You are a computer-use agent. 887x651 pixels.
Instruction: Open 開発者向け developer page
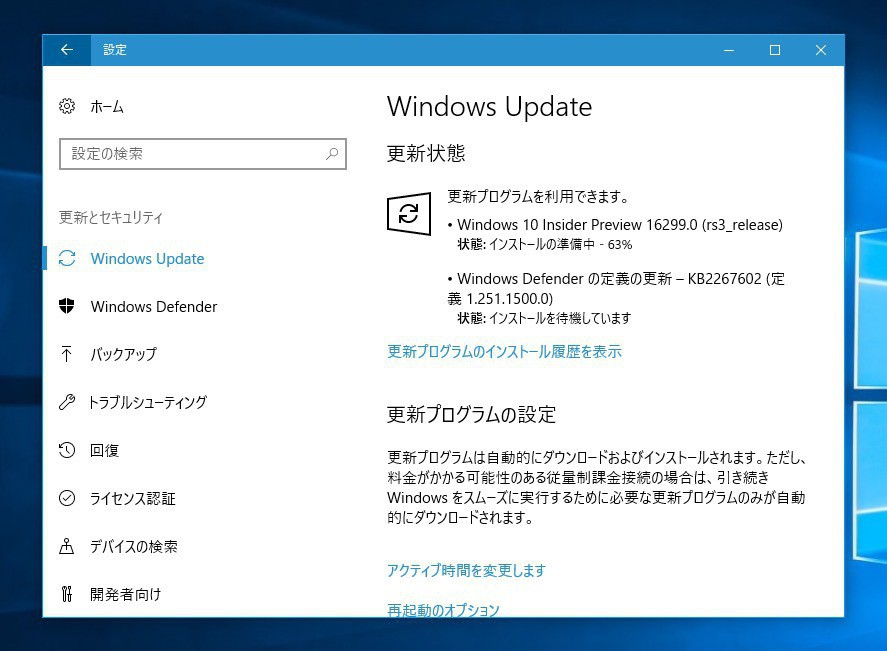coord(126,594)
